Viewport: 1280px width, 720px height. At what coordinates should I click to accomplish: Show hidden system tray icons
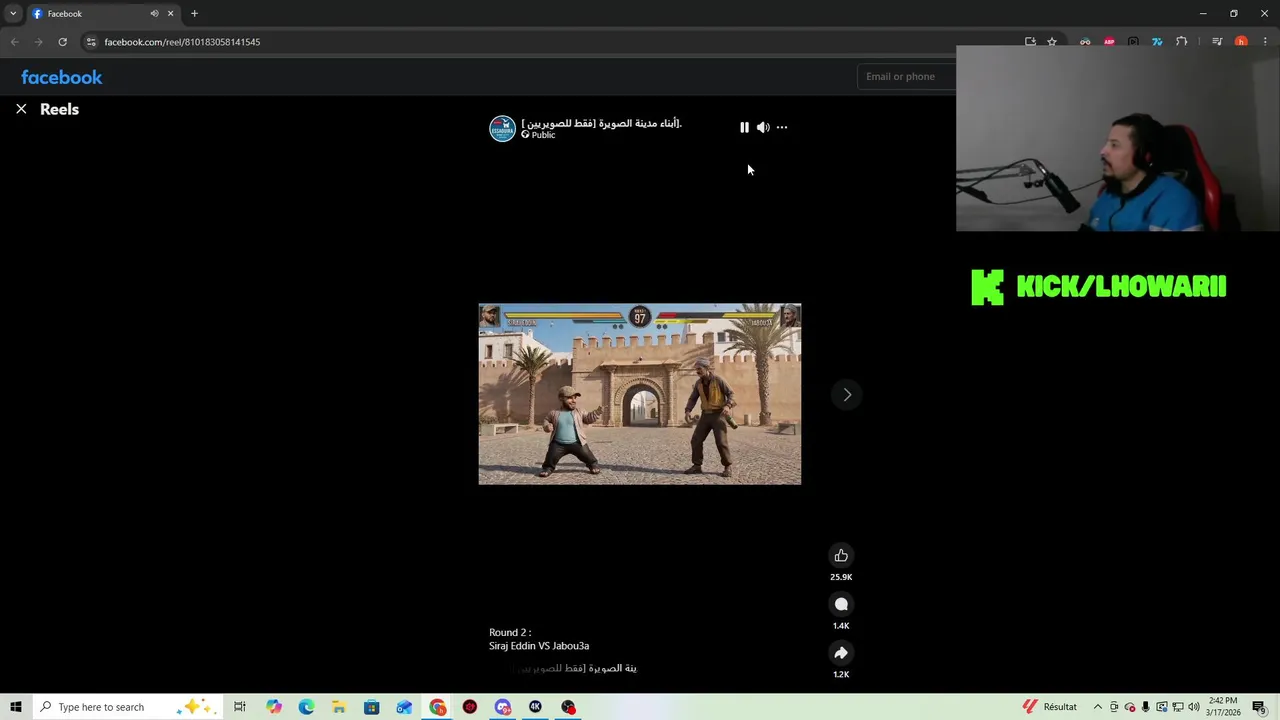point(1097,707)
